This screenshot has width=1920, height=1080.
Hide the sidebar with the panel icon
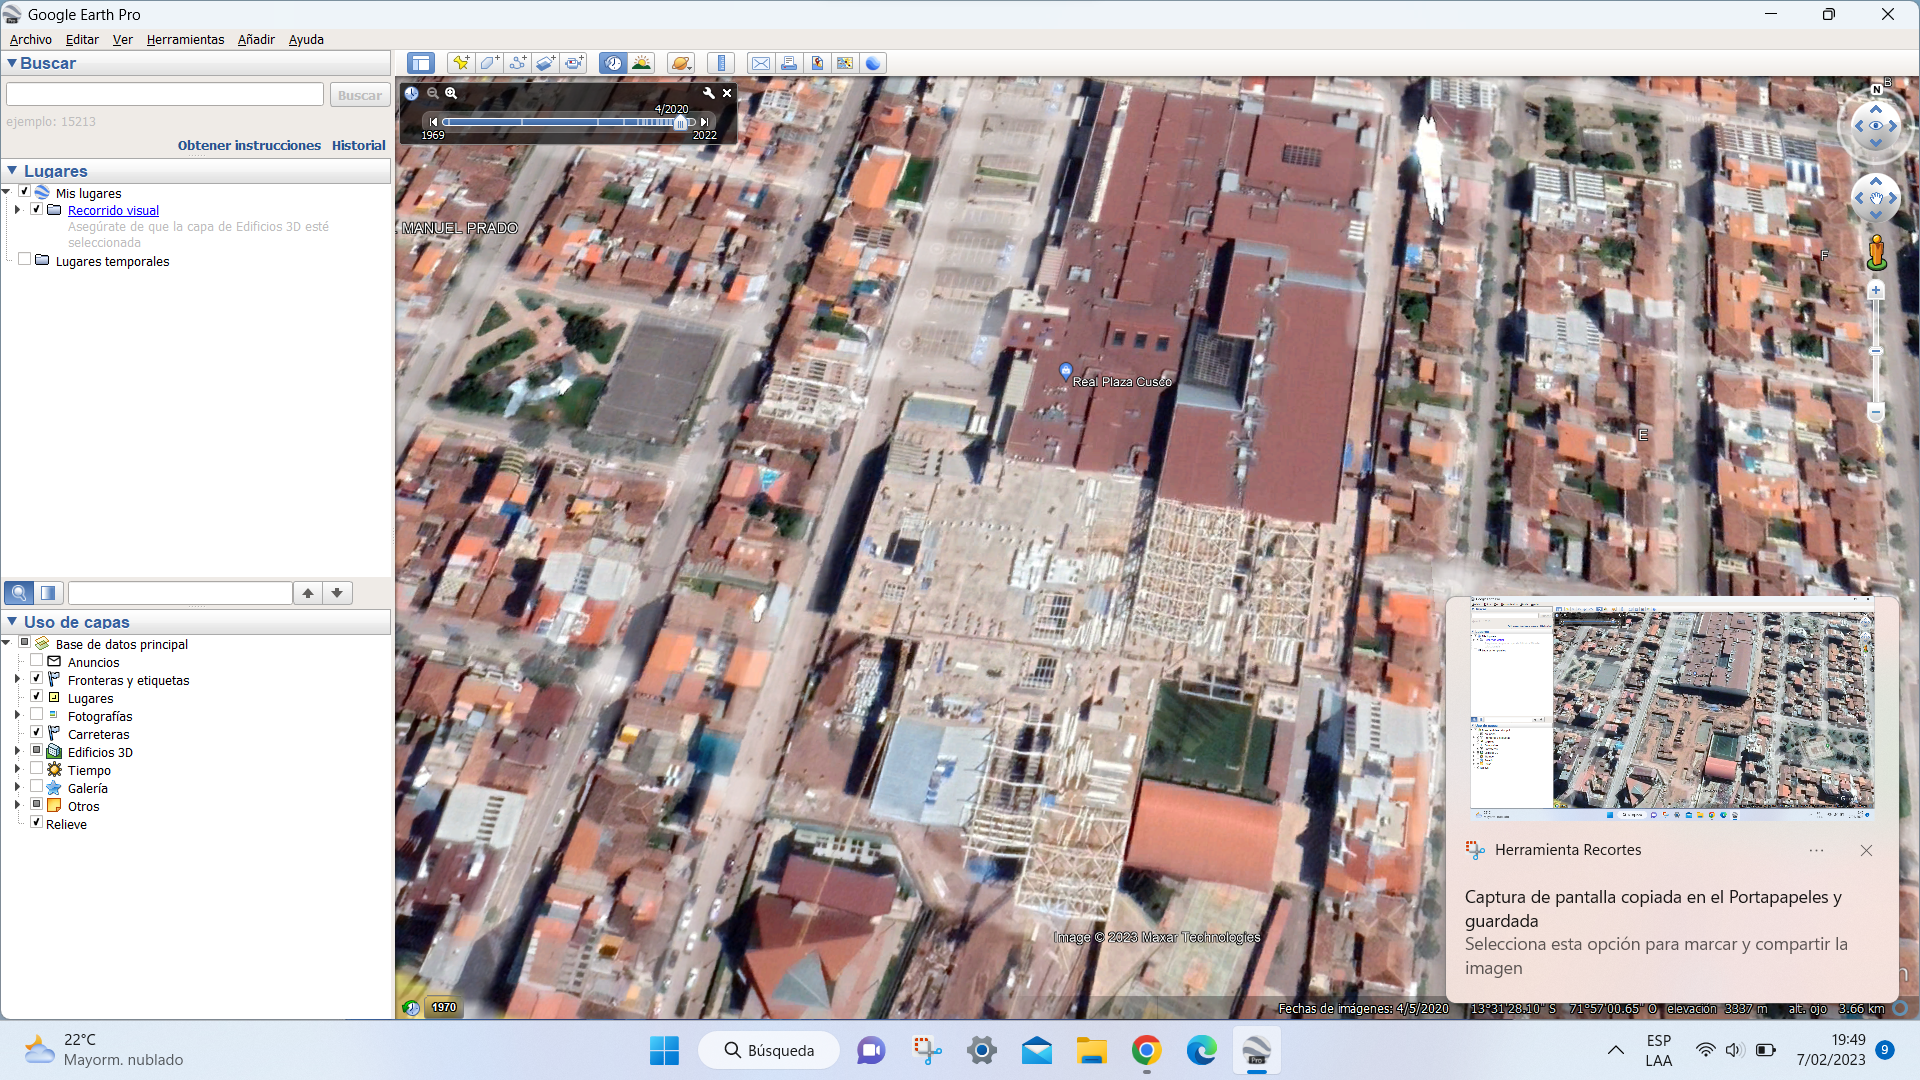pyautogui.click(x=421, y=63)
